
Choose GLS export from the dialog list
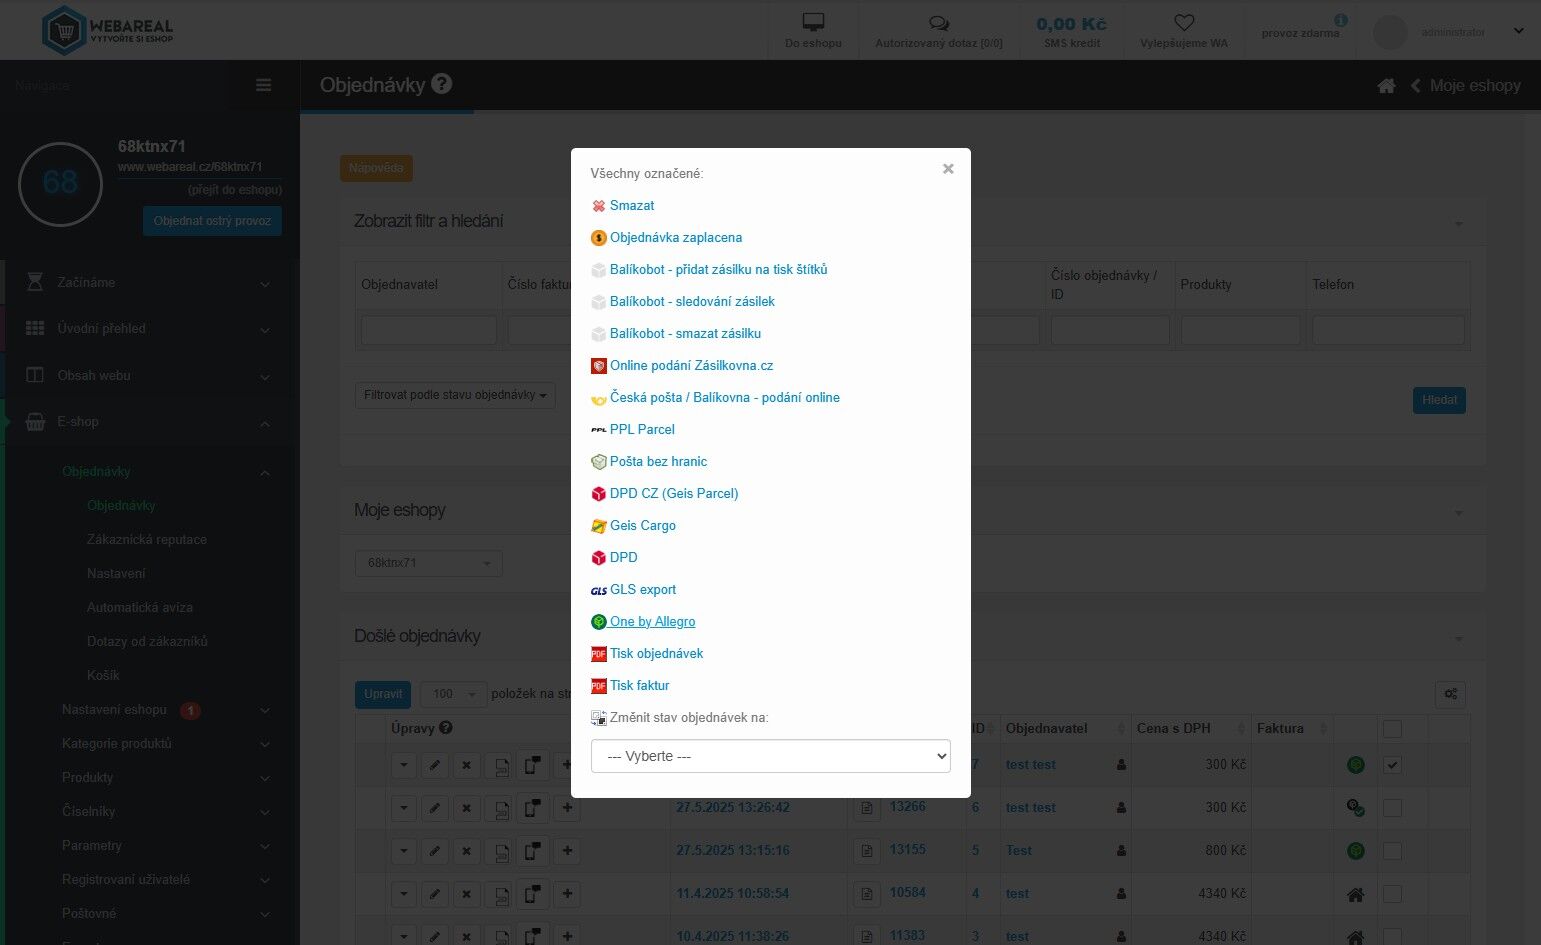(643, 589)
